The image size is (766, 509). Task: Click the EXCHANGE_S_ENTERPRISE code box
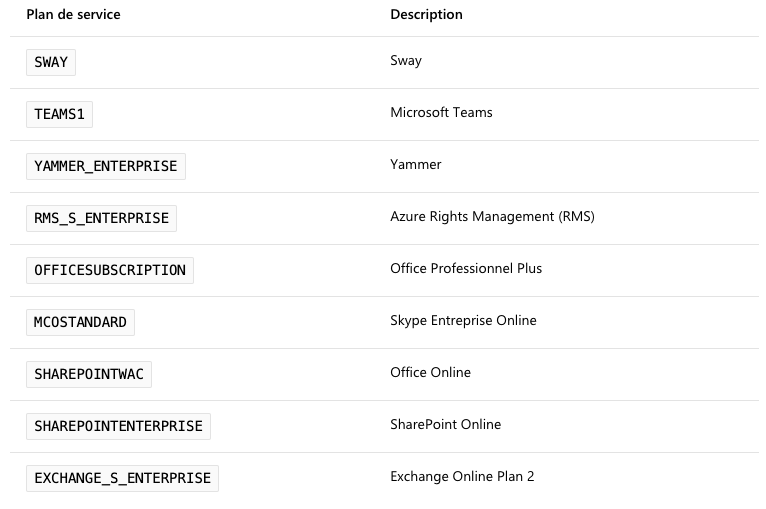(x=122, y=478)
